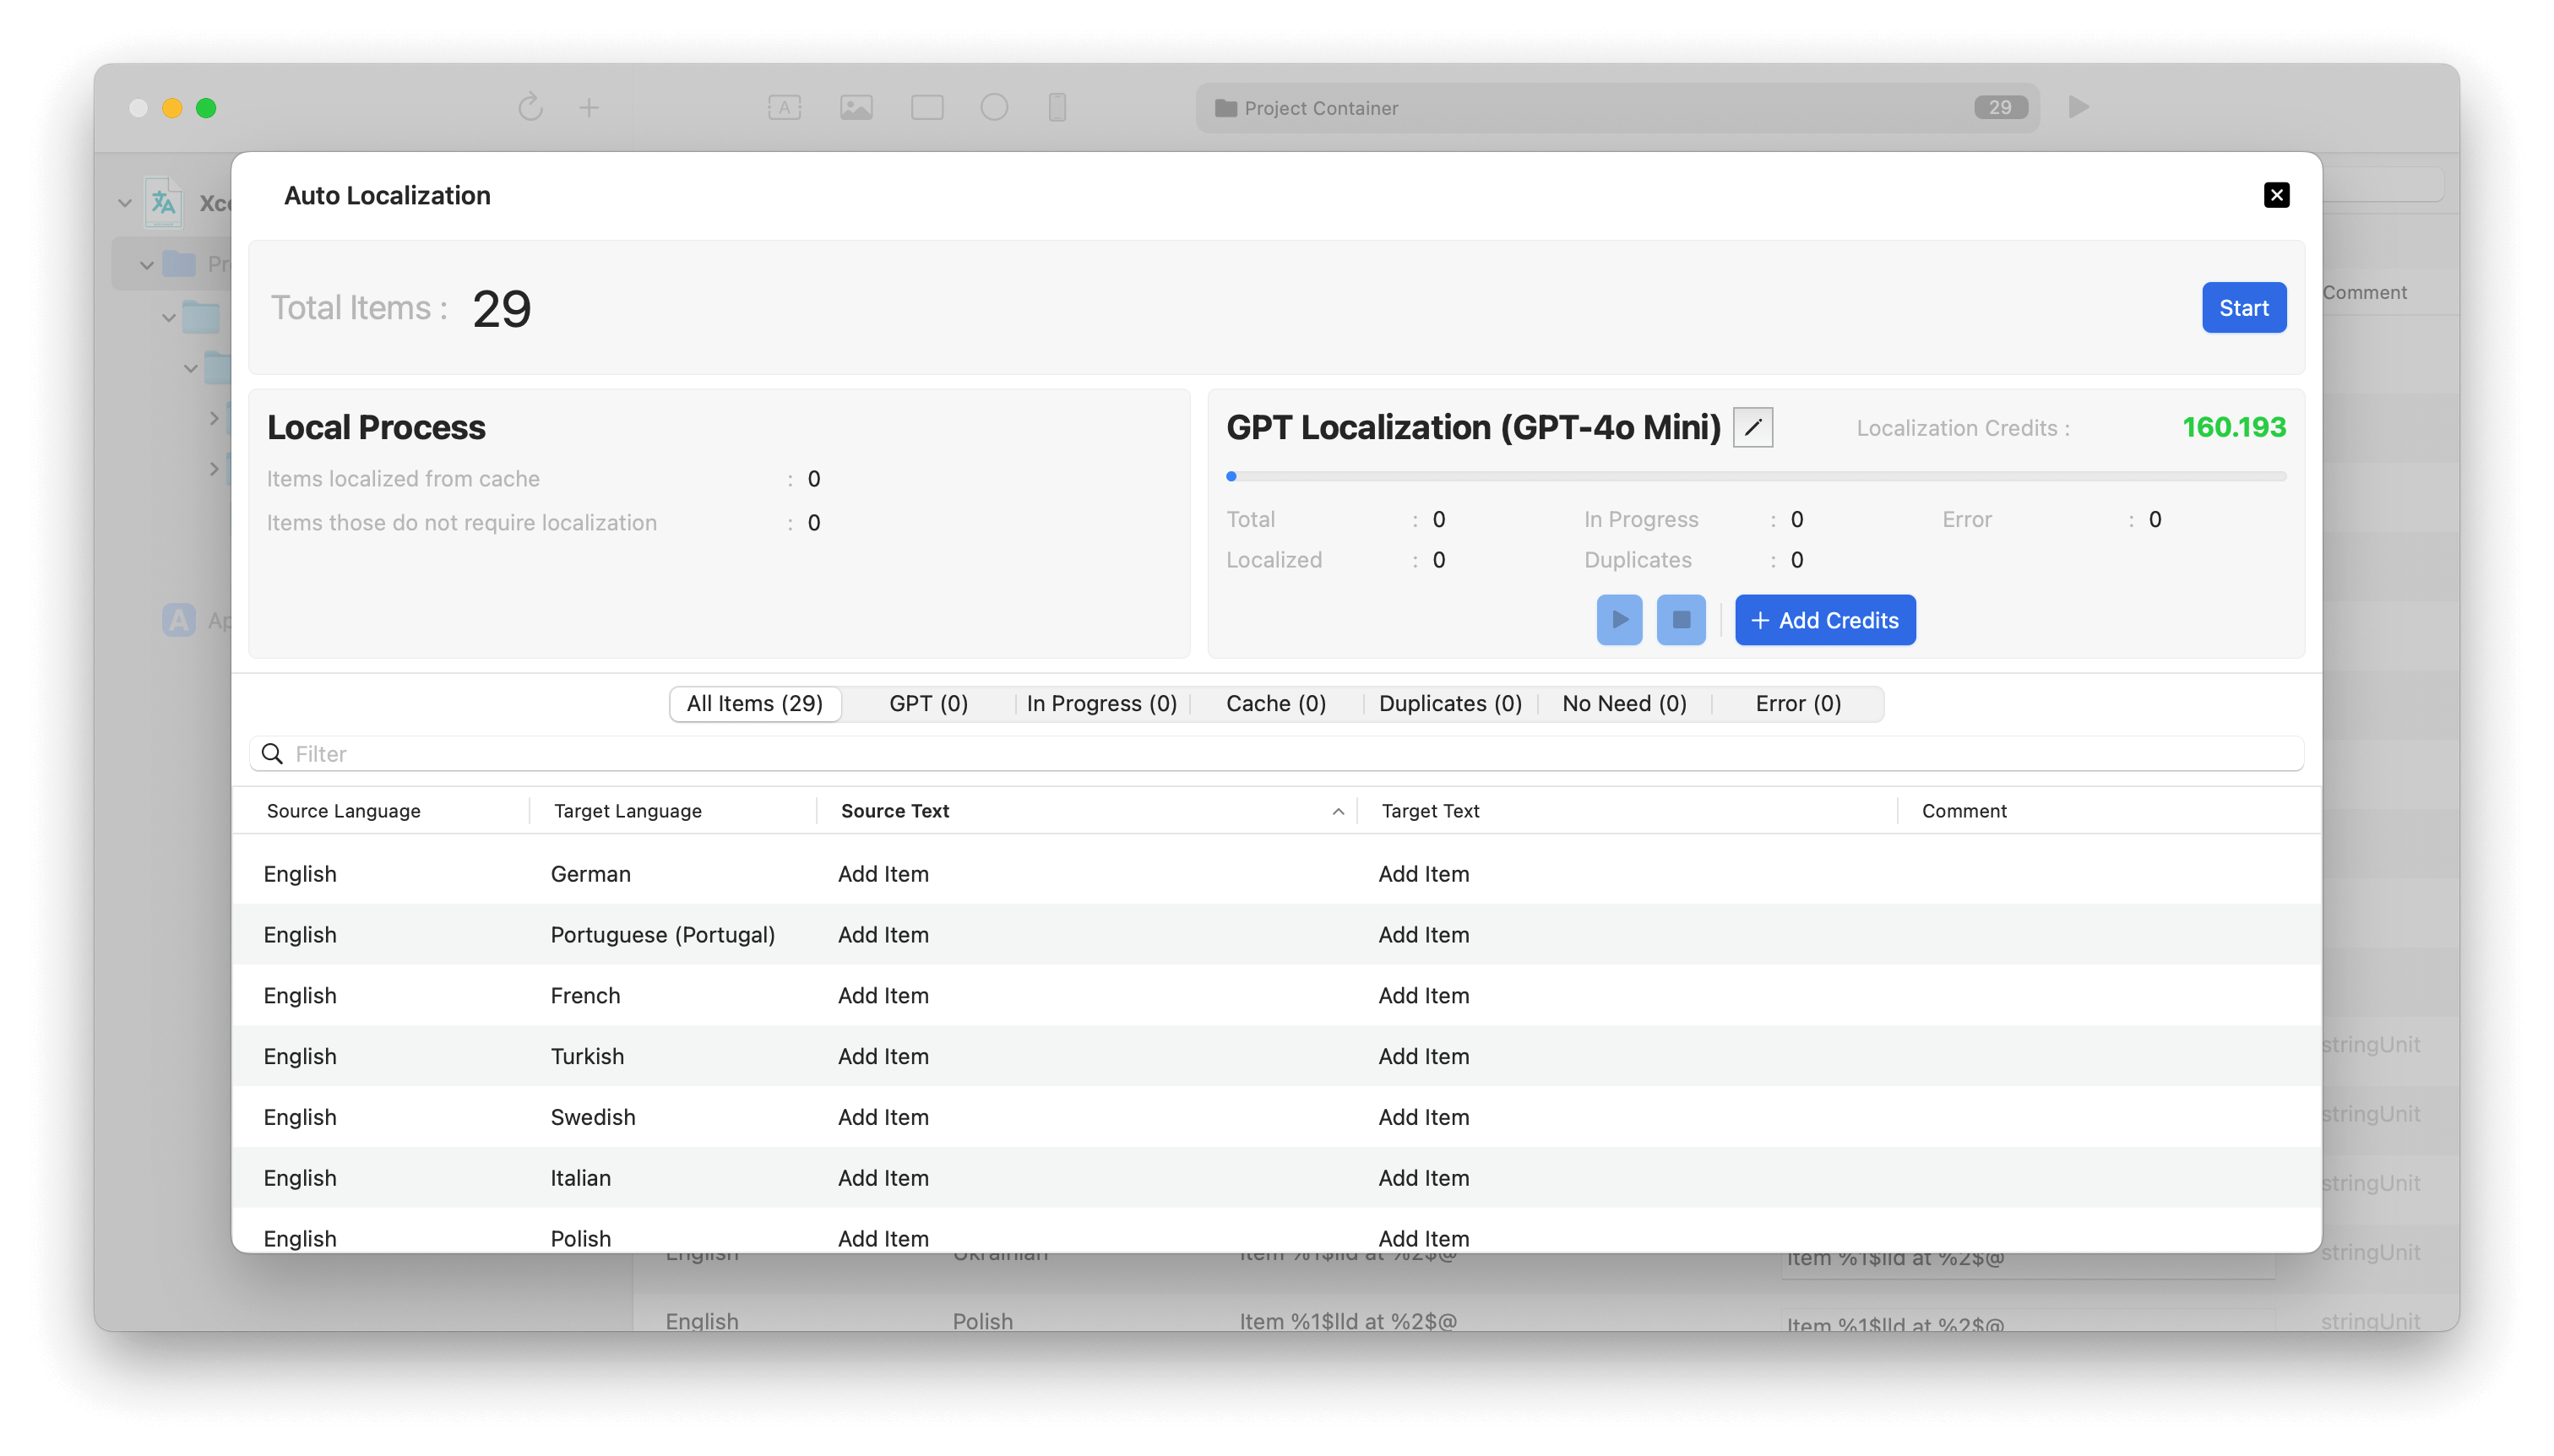Click the GPT localization play button
Image resolution: width=2554 pixels, height=1456 pixels.
click(1619, 620)
